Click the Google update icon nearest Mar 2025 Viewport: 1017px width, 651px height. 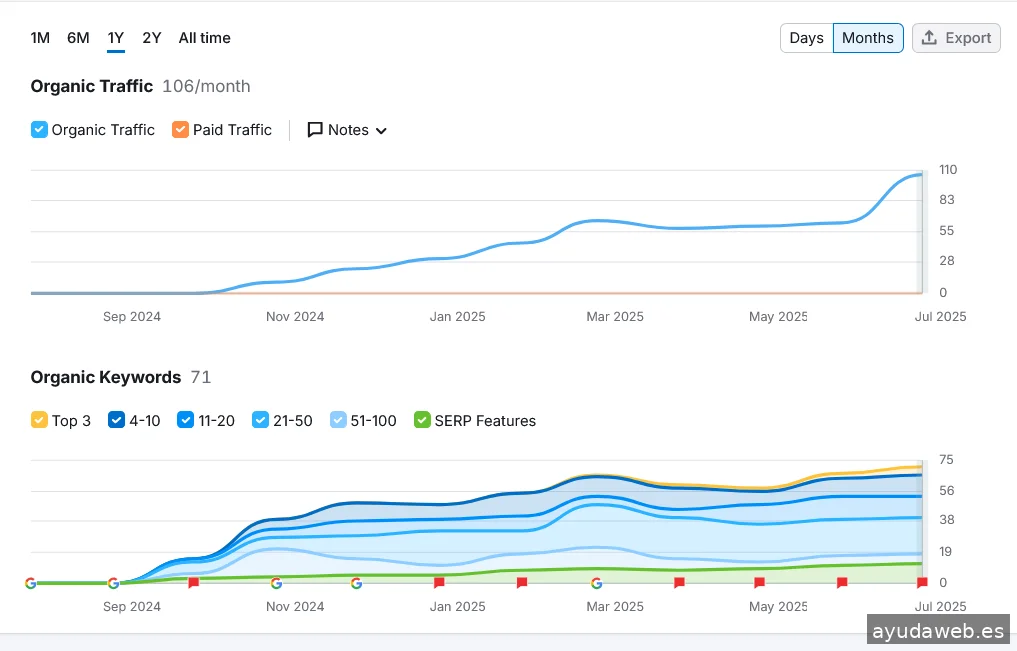pyautogui.click(x=597, y=583)
